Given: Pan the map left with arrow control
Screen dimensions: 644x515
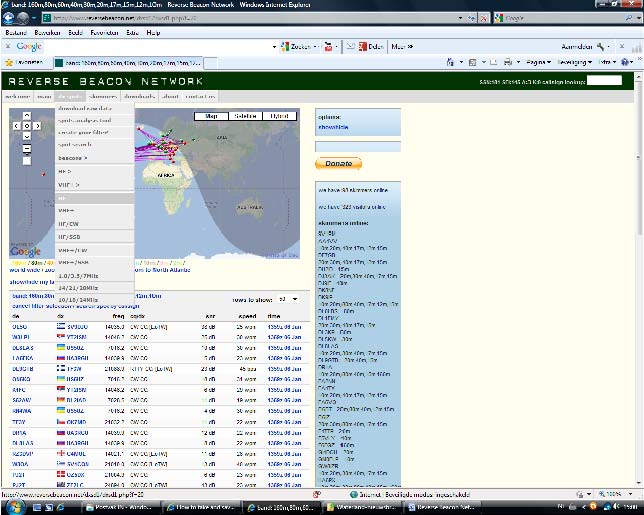Looking at the screenshot, I should click(18, 125).
